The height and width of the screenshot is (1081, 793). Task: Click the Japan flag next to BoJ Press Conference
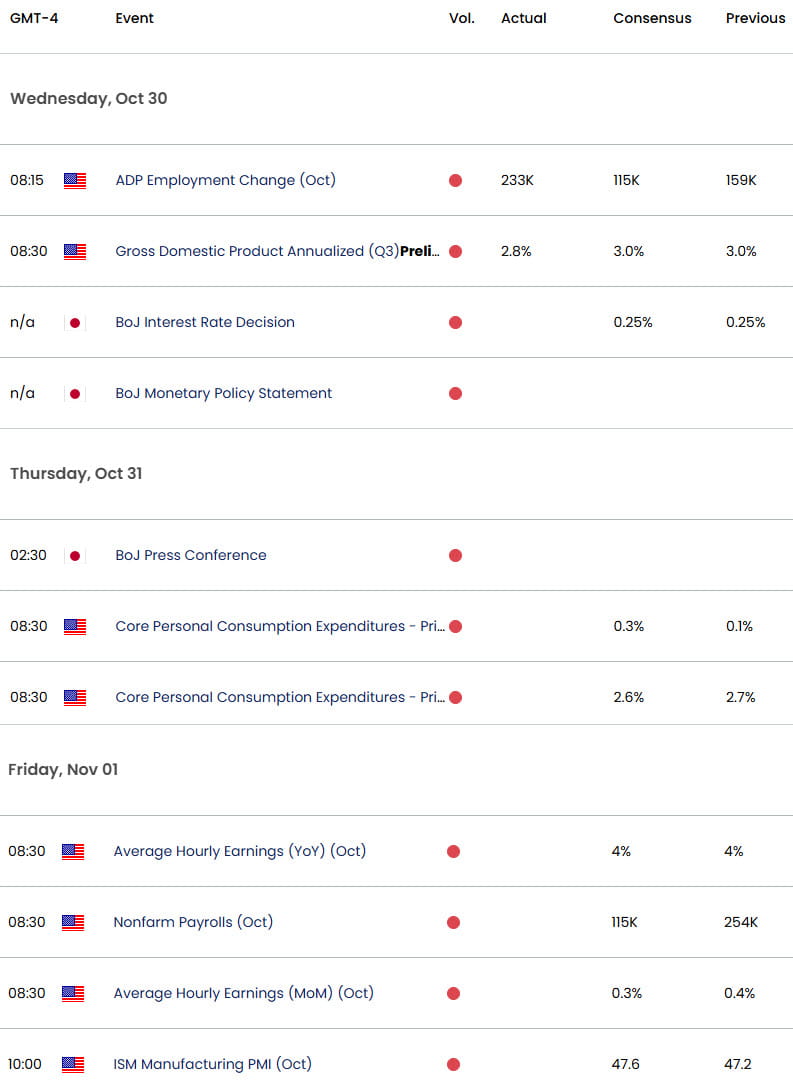tap(75, 555)
